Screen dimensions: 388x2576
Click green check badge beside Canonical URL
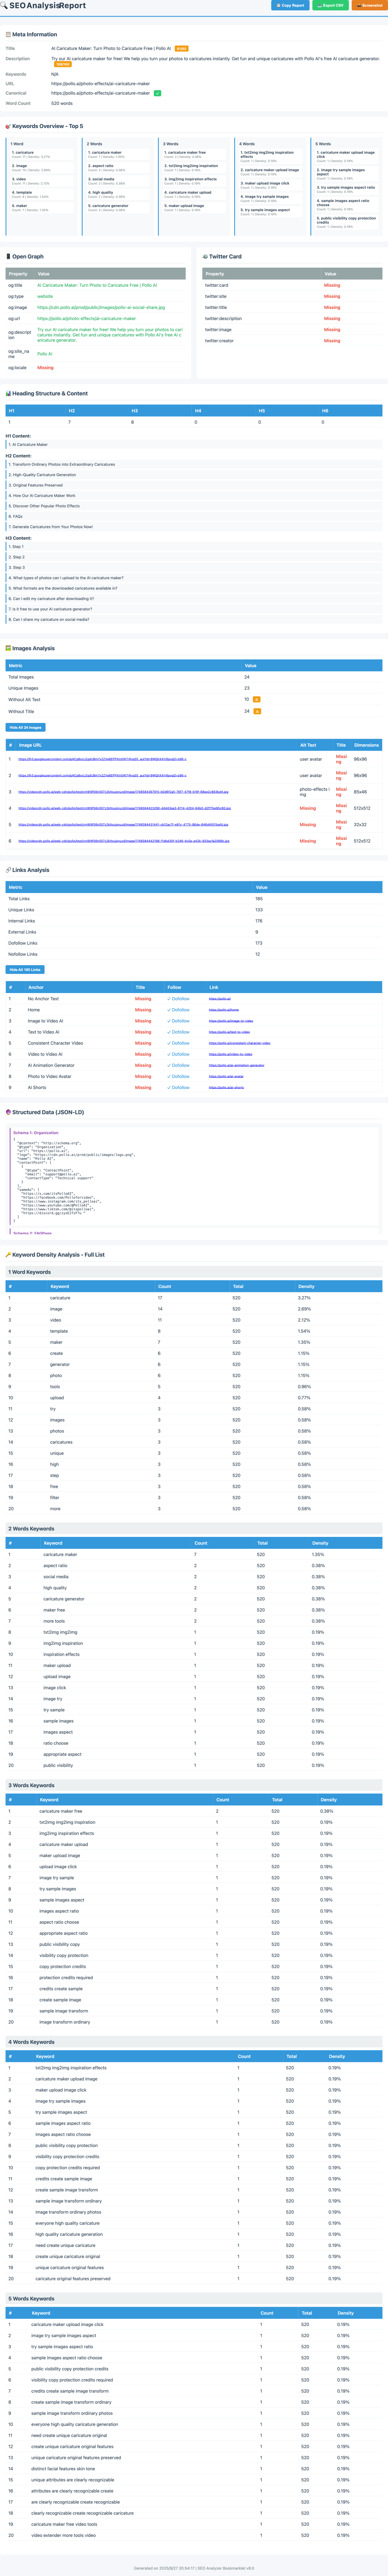157,93
